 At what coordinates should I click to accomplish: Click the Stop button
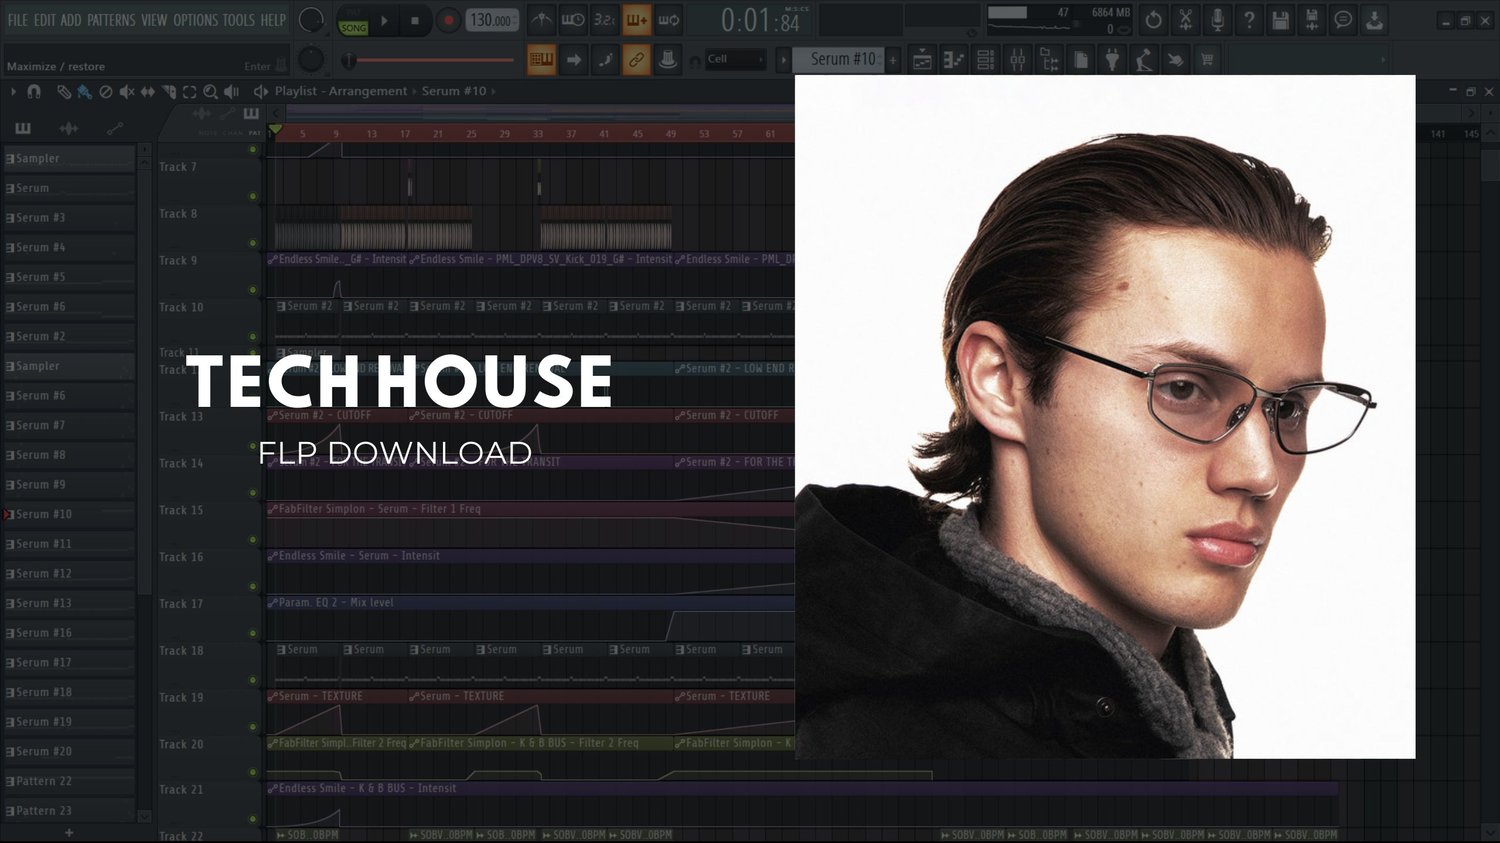415,20
